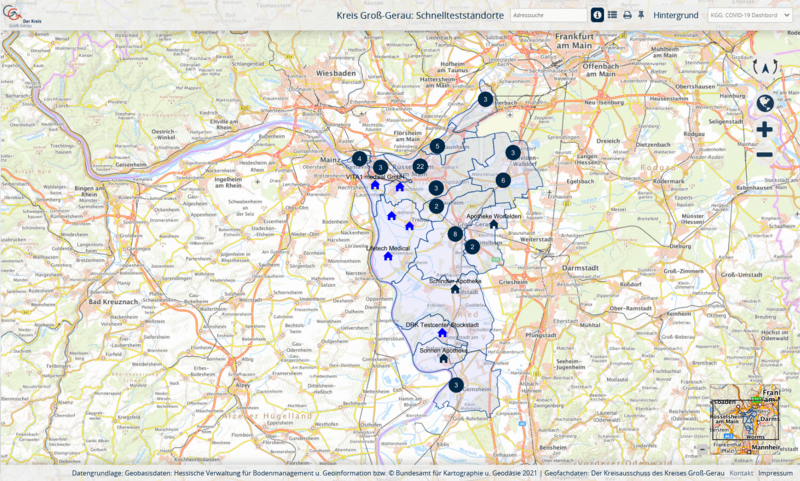Expand the cluster marker showing 8
800x481 pixels.
pos(456,233)
